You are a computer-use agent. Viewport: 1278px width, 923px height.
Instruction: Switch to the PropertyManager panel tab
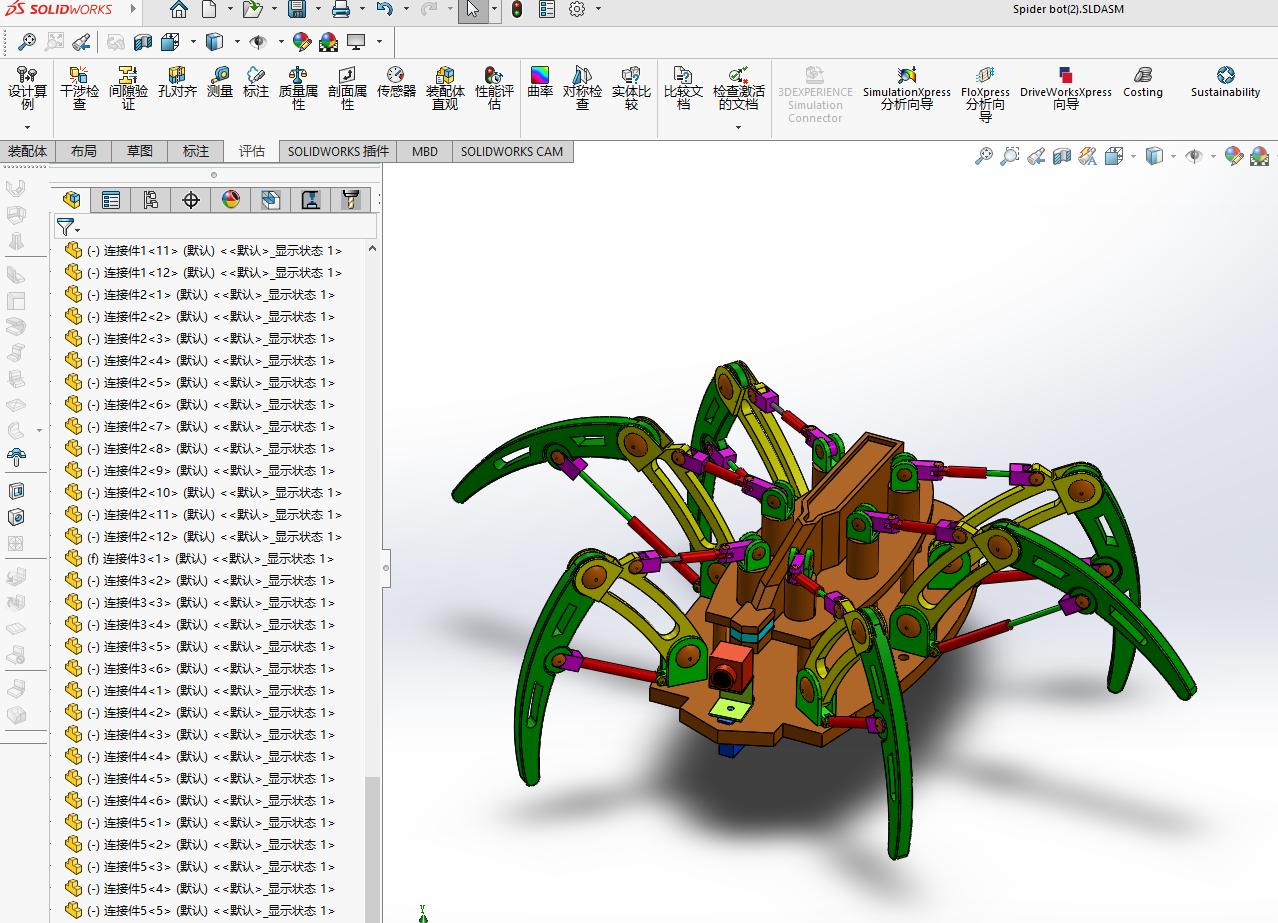pos(111,200)
